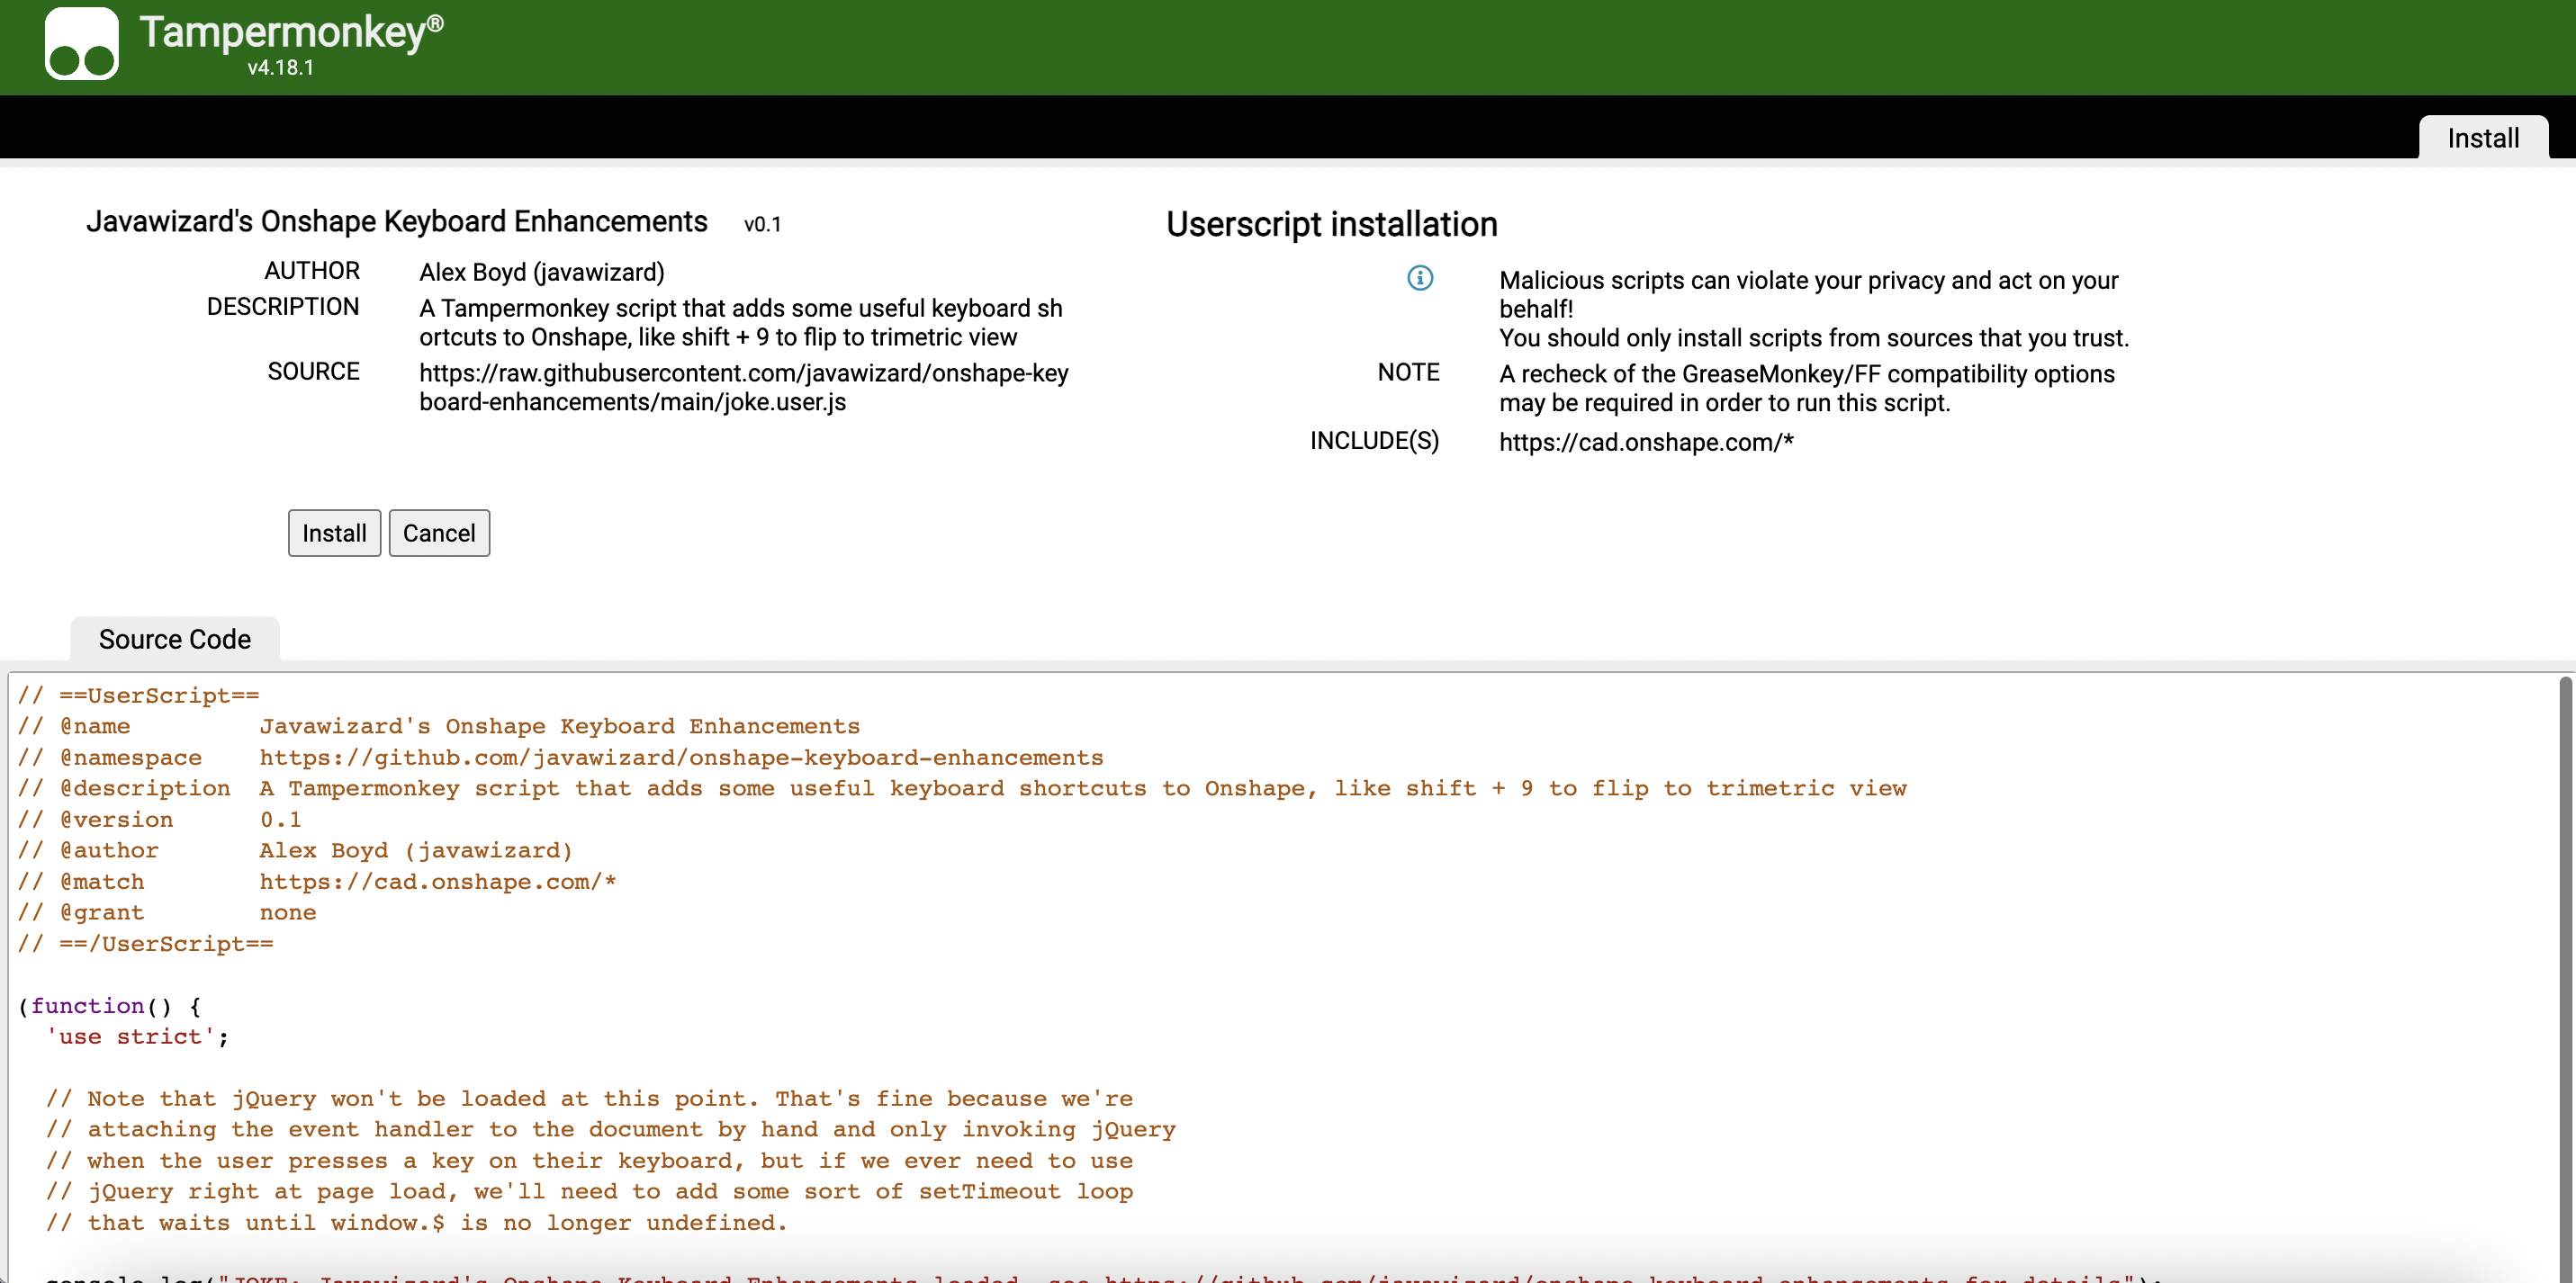Place cursor on the @namespace line in code

[560, 757]
